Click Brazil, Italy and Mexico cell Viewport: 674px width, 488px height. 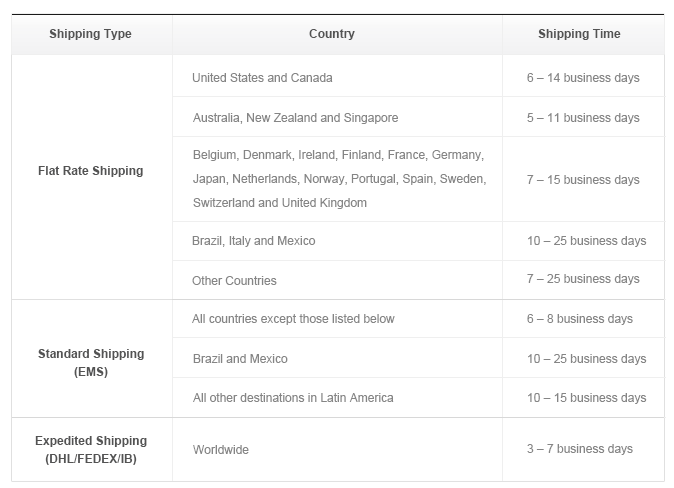[x=337, y=241]
